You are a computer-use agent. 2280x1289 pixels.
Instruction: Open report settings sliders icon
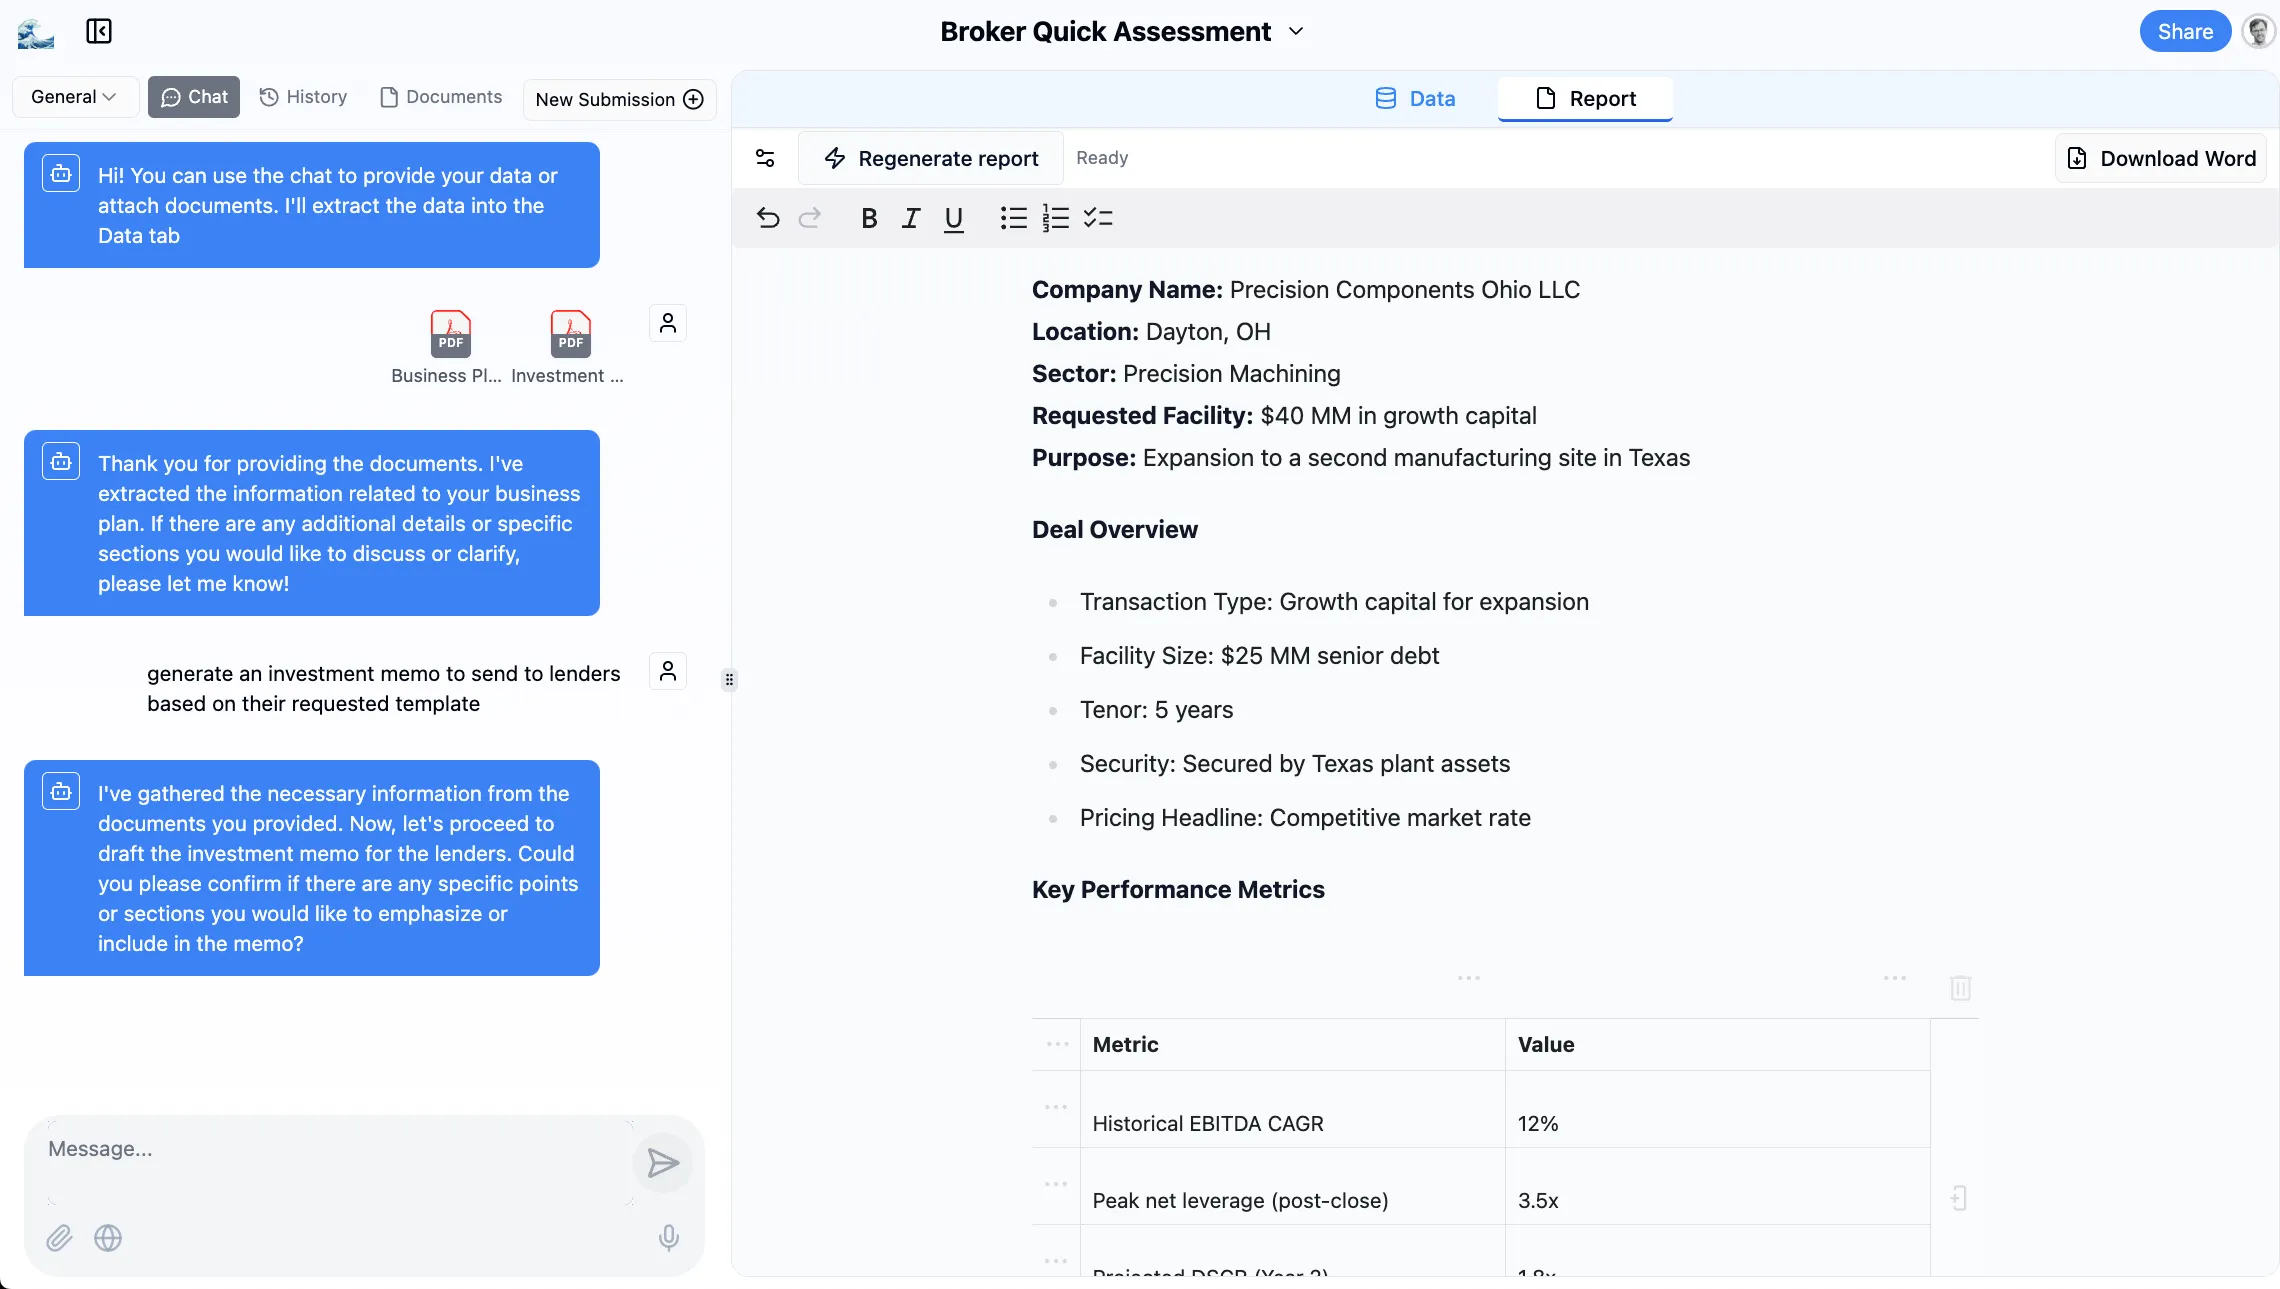tap(765, 158)
